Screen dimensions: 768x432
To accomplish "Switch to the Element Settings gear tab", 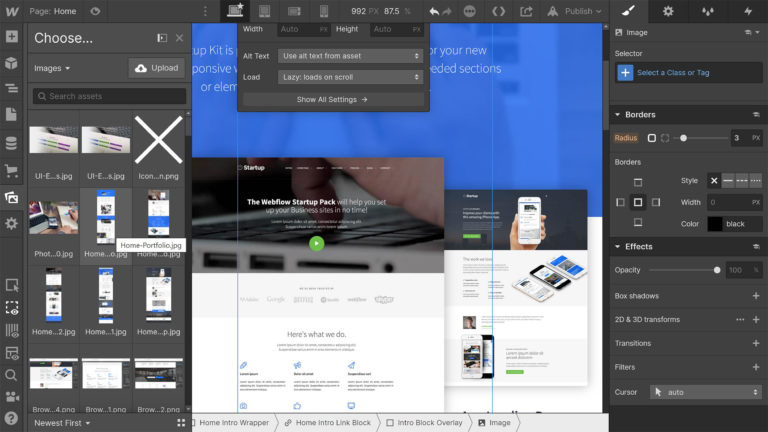I will coord(668,11).
